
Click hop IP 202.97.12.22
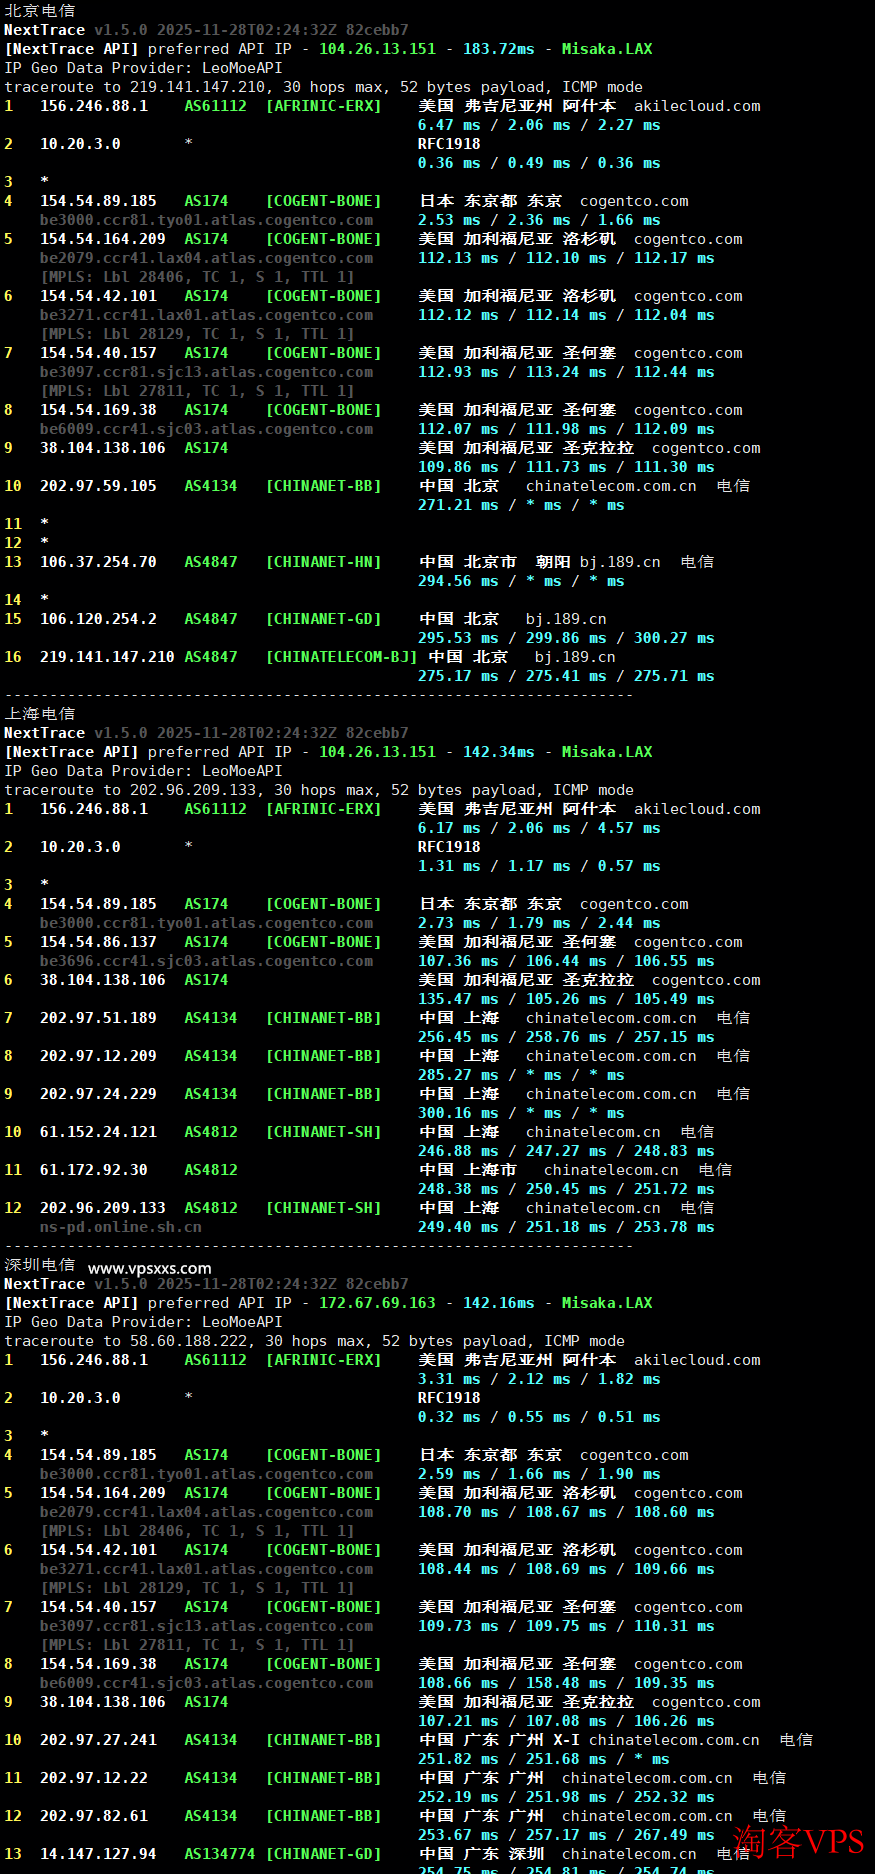pos(94,1778)
